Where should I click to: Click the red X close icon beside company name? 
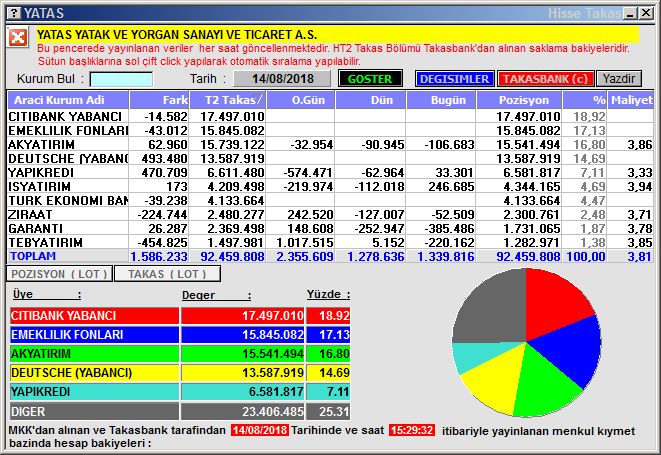[x=18, y=38]
